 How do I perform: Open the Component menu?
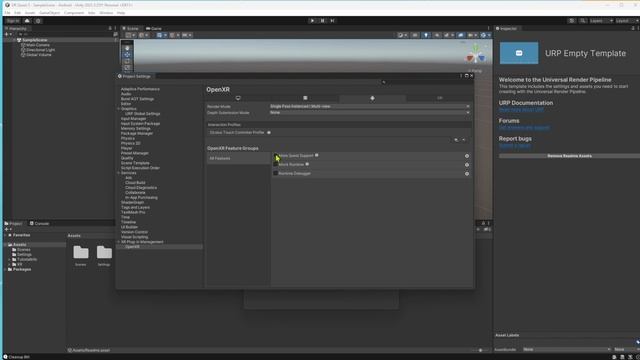[x=74, y=13]
